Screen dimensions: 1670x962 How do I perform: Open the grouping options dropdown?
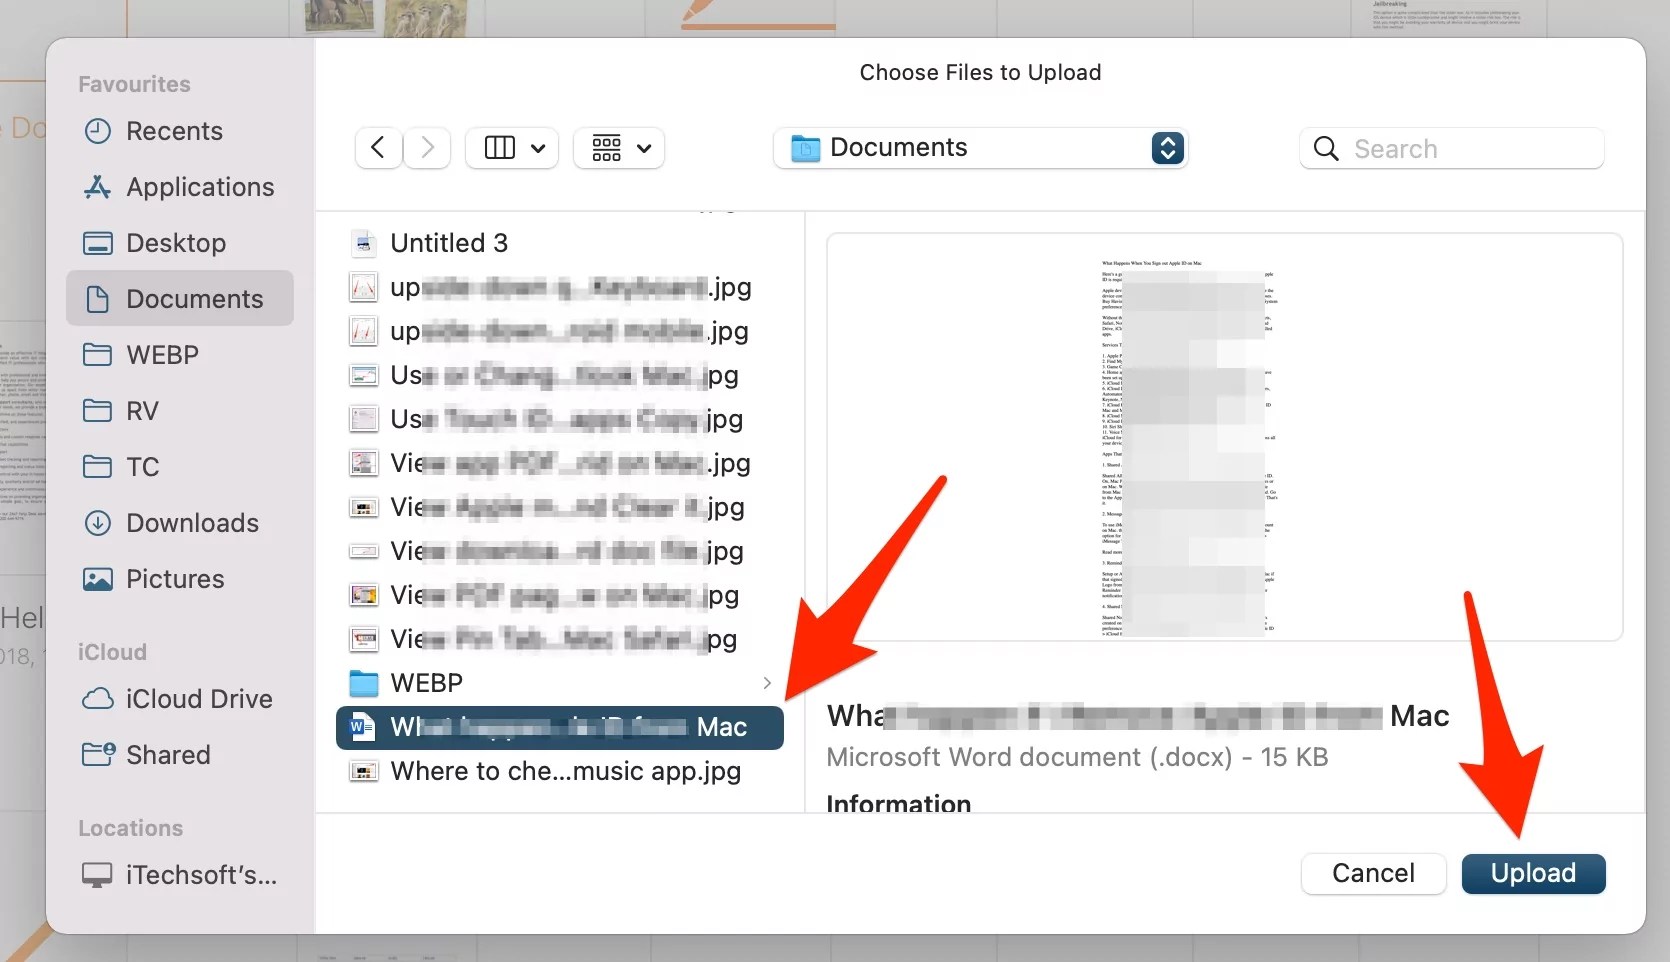pos(618,147)
